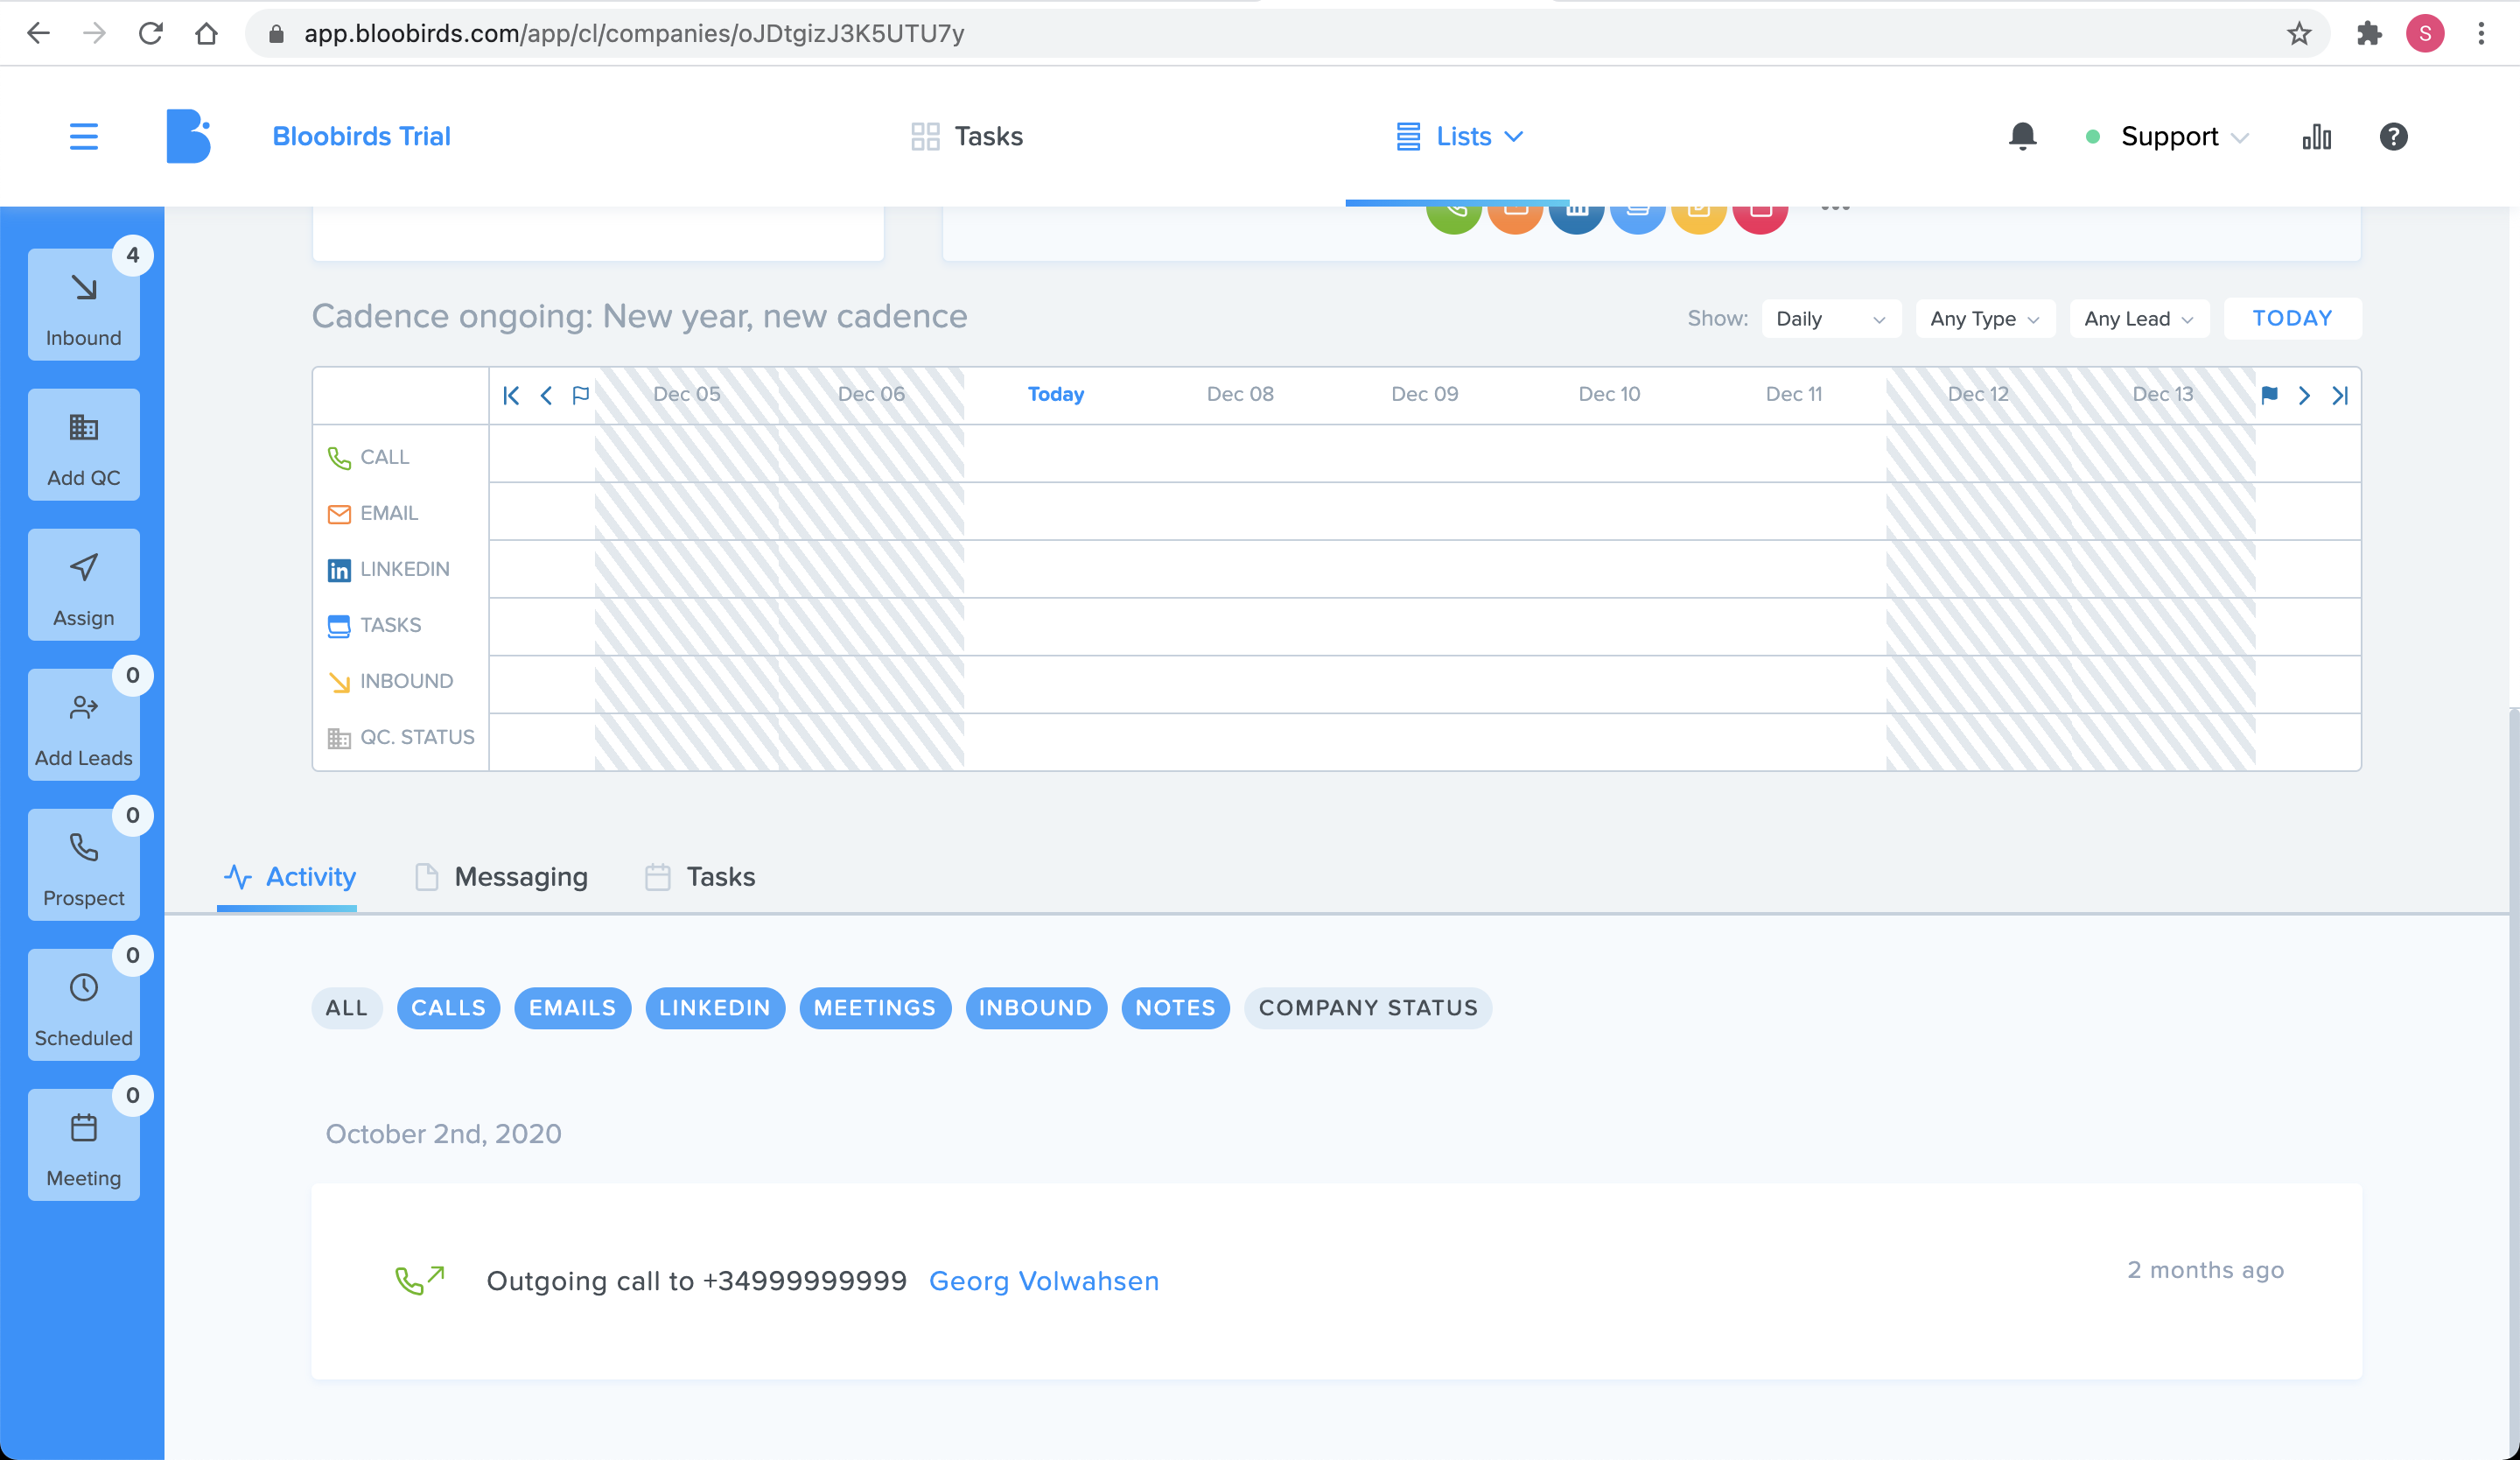
Task: Jump to last cadence date
Action: [x=2340, y=395]
